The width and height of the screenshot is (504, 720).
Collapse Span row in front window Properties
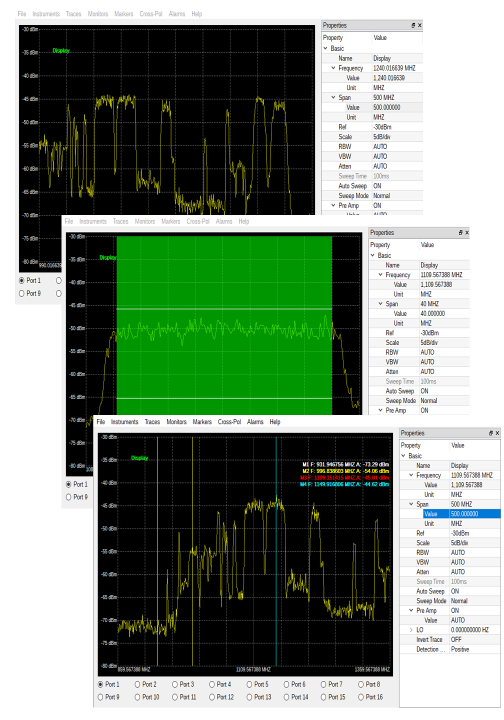411,504
